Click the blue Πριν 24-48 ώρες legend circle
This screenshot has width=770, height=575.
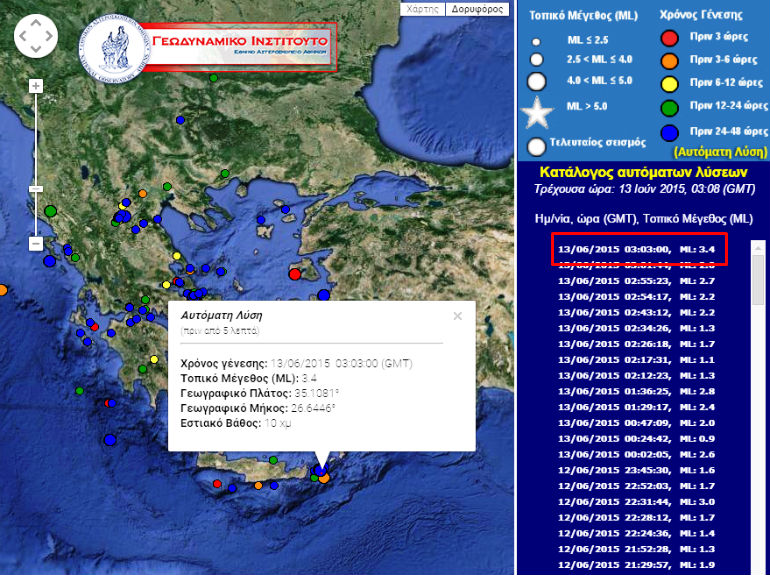coord(670,132)
